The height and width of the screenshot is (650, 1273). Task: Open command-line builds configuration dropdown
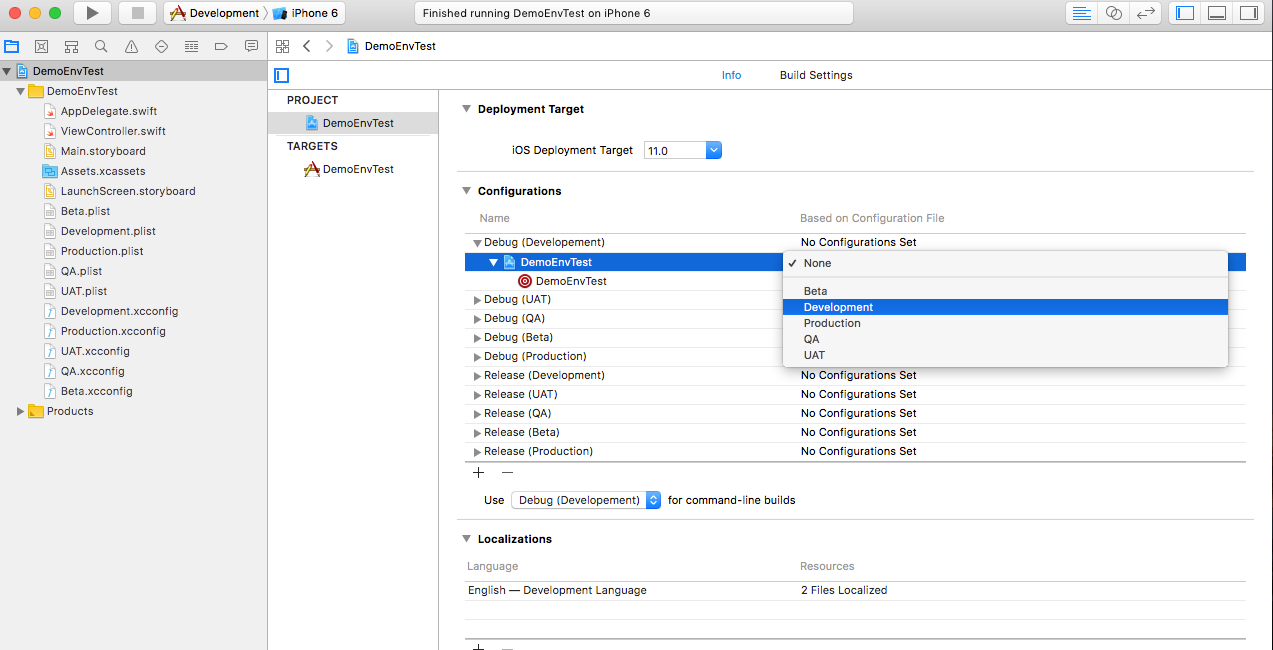tap(586, 500)
